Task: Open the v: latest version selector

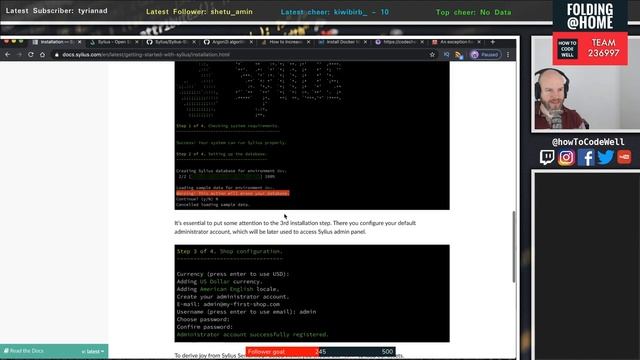Action: click(93, 351)
